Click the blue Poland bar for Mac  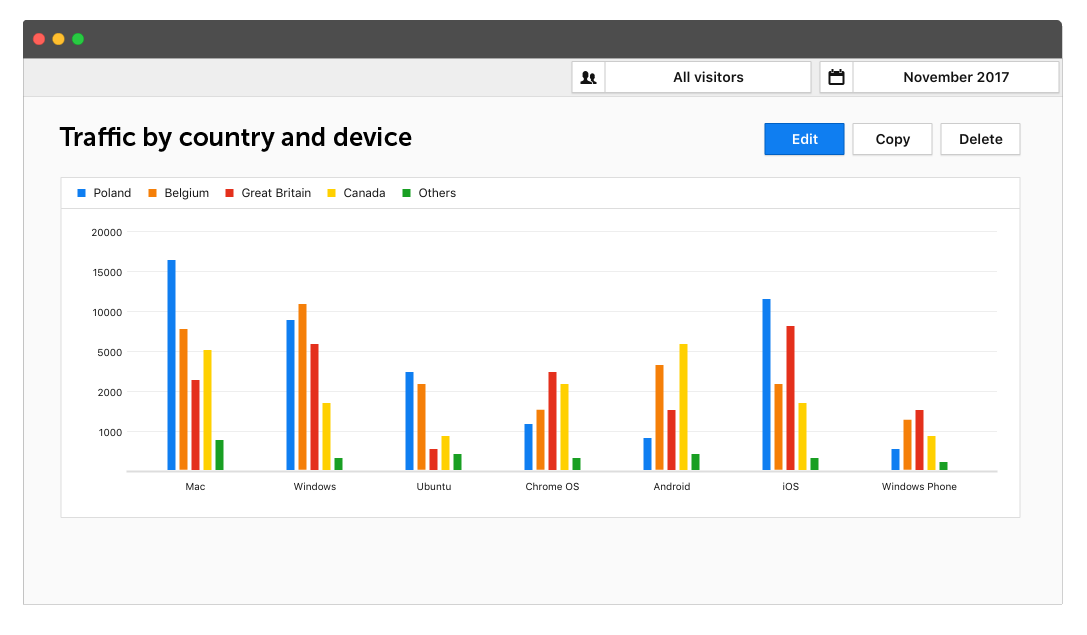click(171, 365)
